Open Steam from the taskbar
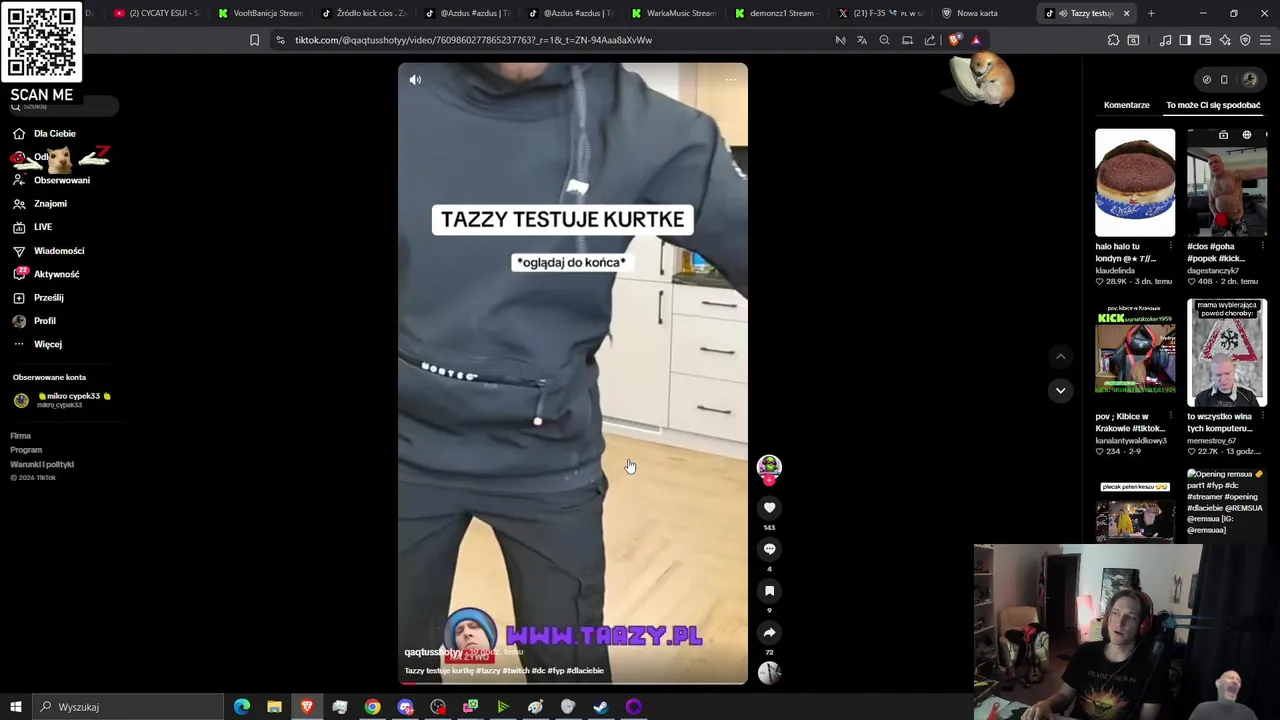1280x720 pixels. tap(601, 707)
